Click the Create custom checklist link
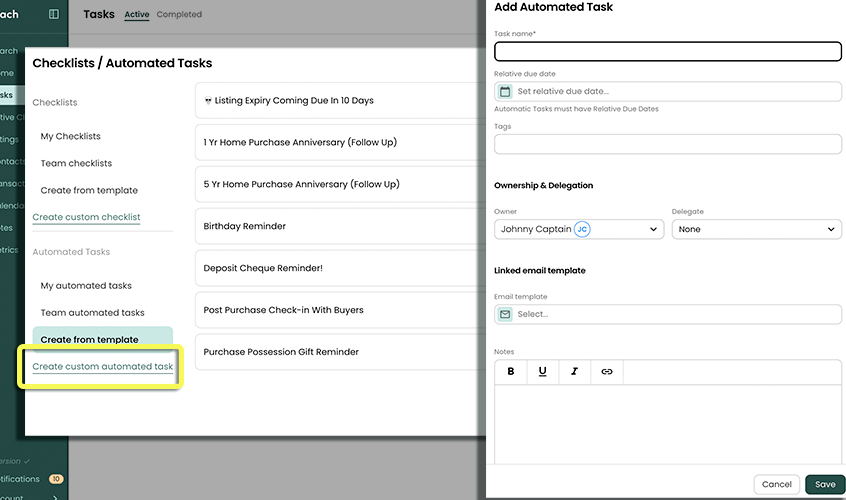Image resolution: width=846 pixels, height=500 pixels. coord(86,217)
